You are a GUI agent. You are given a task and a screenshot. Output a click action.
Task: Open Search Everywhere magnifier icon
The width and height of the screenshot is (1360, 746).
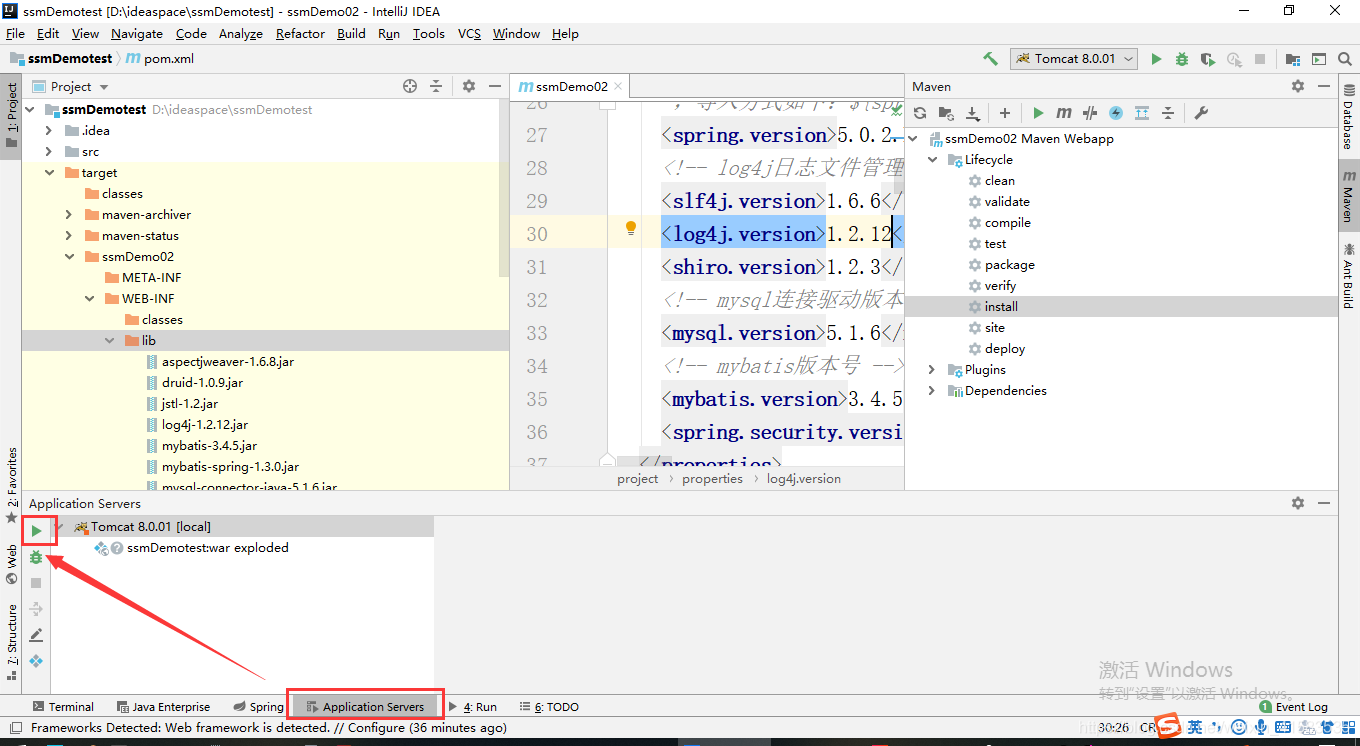tap(1344, 59)
